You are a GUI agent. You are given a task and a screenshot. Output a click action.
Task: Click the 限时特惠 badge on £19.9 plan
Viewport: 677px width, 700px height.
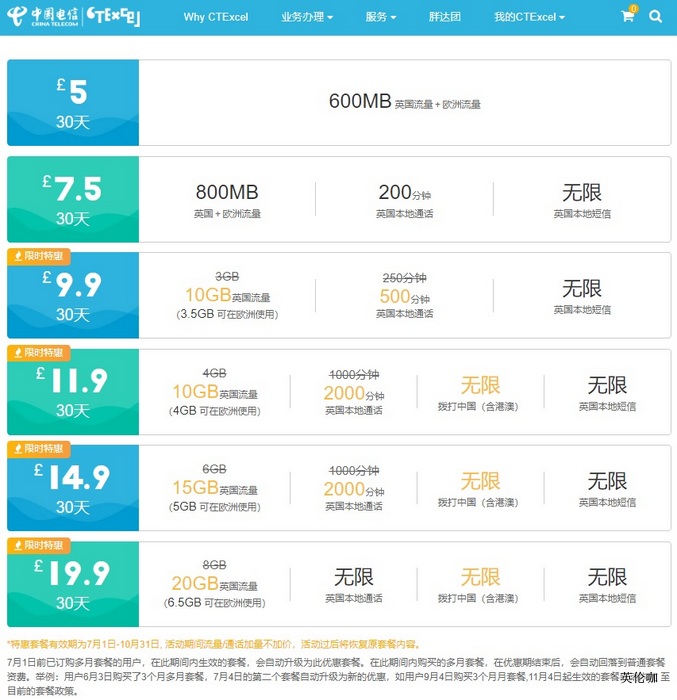click(36, 545)
